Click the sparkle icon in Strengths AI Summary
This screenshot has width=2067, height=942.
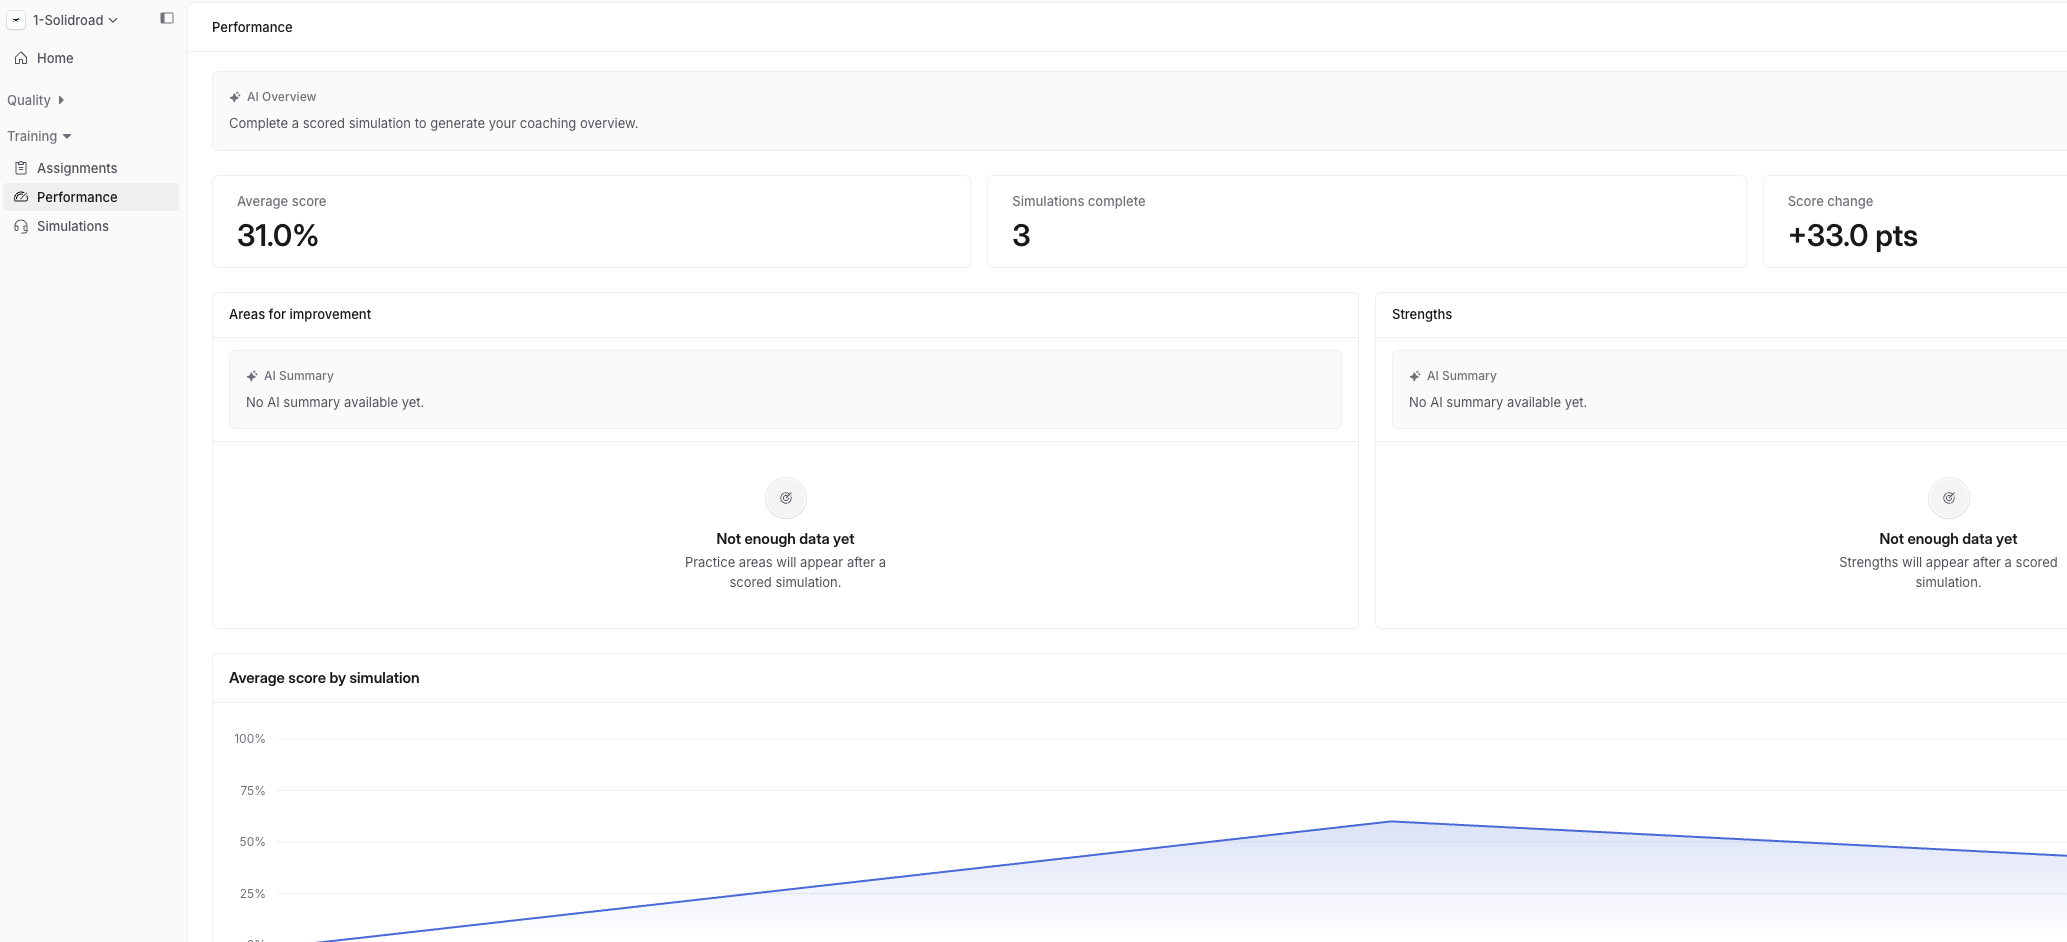coord(1415,376)
